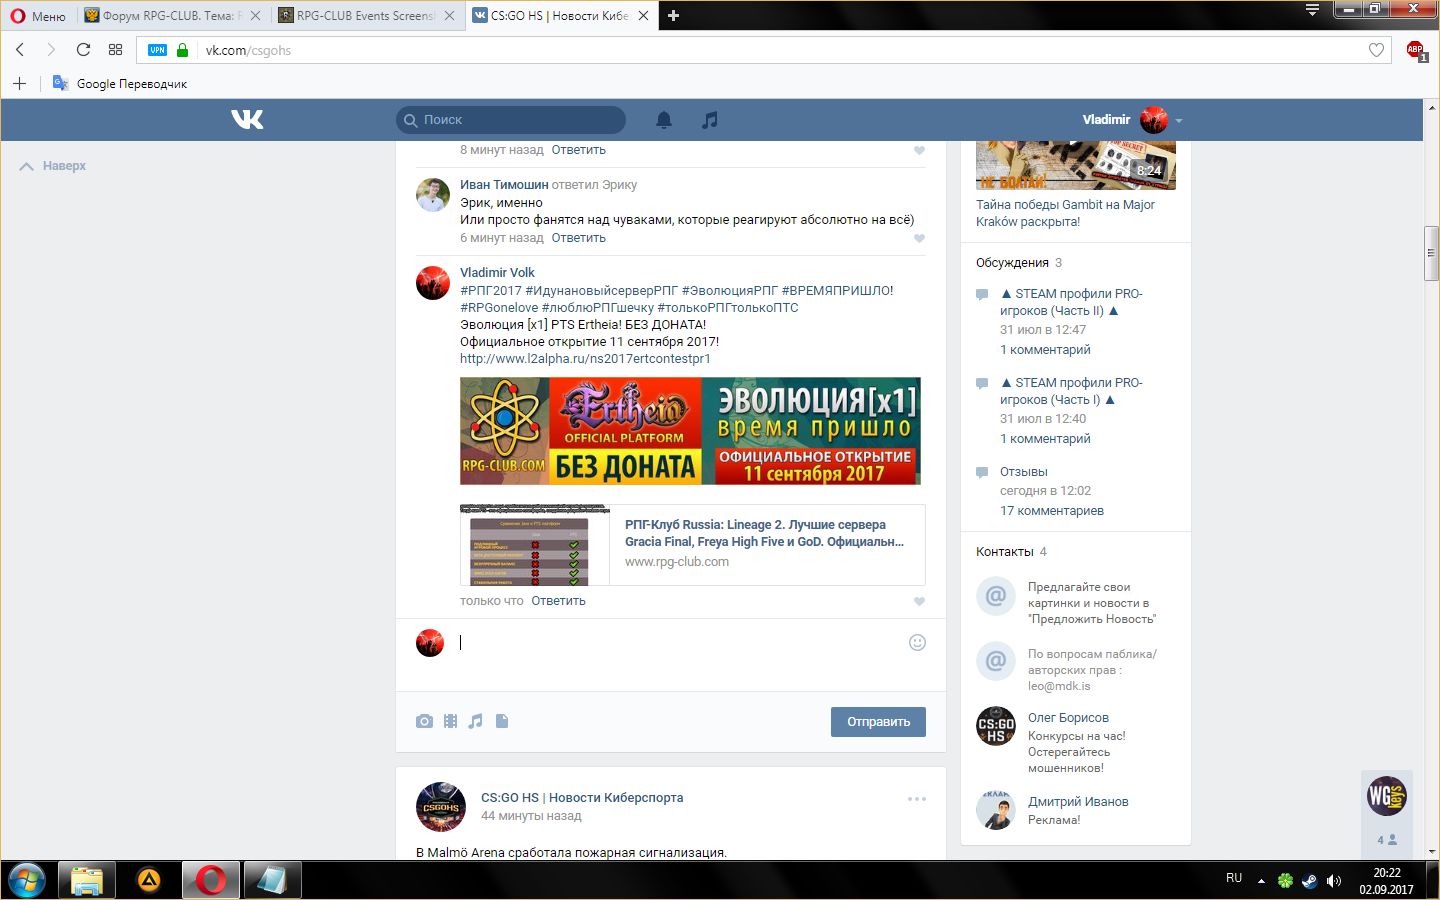
Task: Send comment with Отправить button
Action: (878, 722)
